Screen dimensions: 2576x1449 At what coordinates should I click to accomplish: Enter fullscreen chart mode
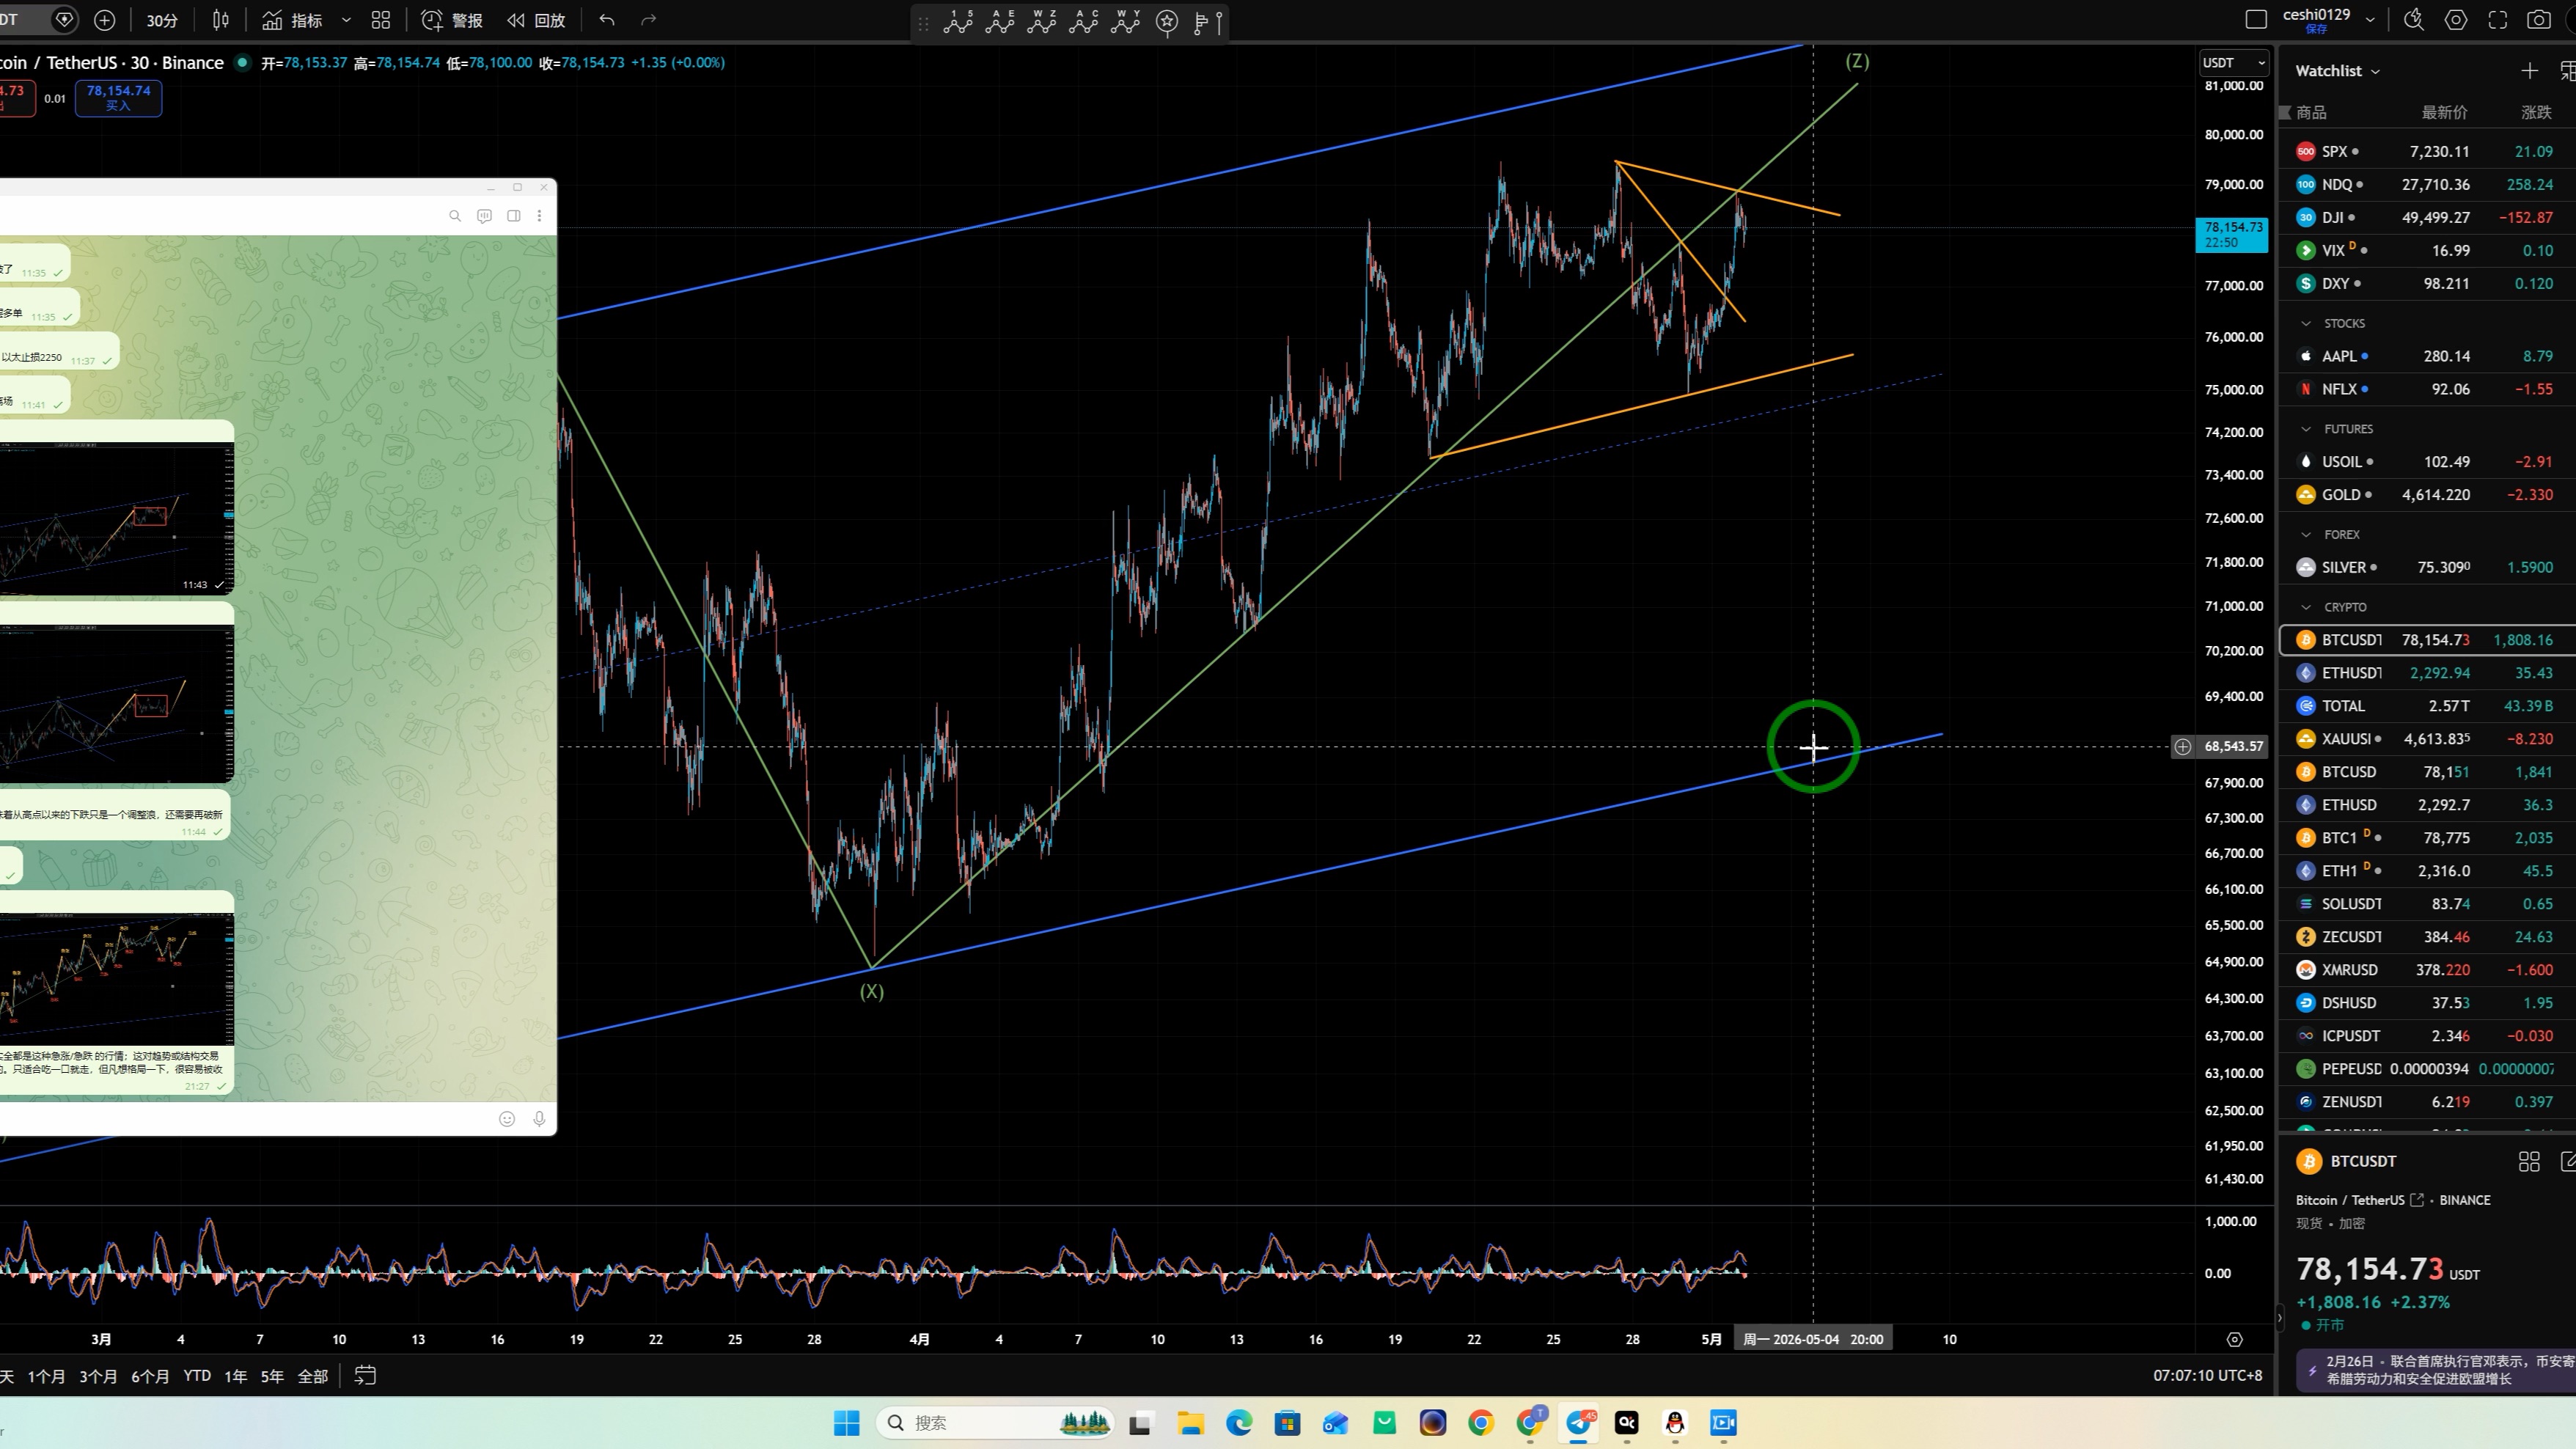[2497, 19]
